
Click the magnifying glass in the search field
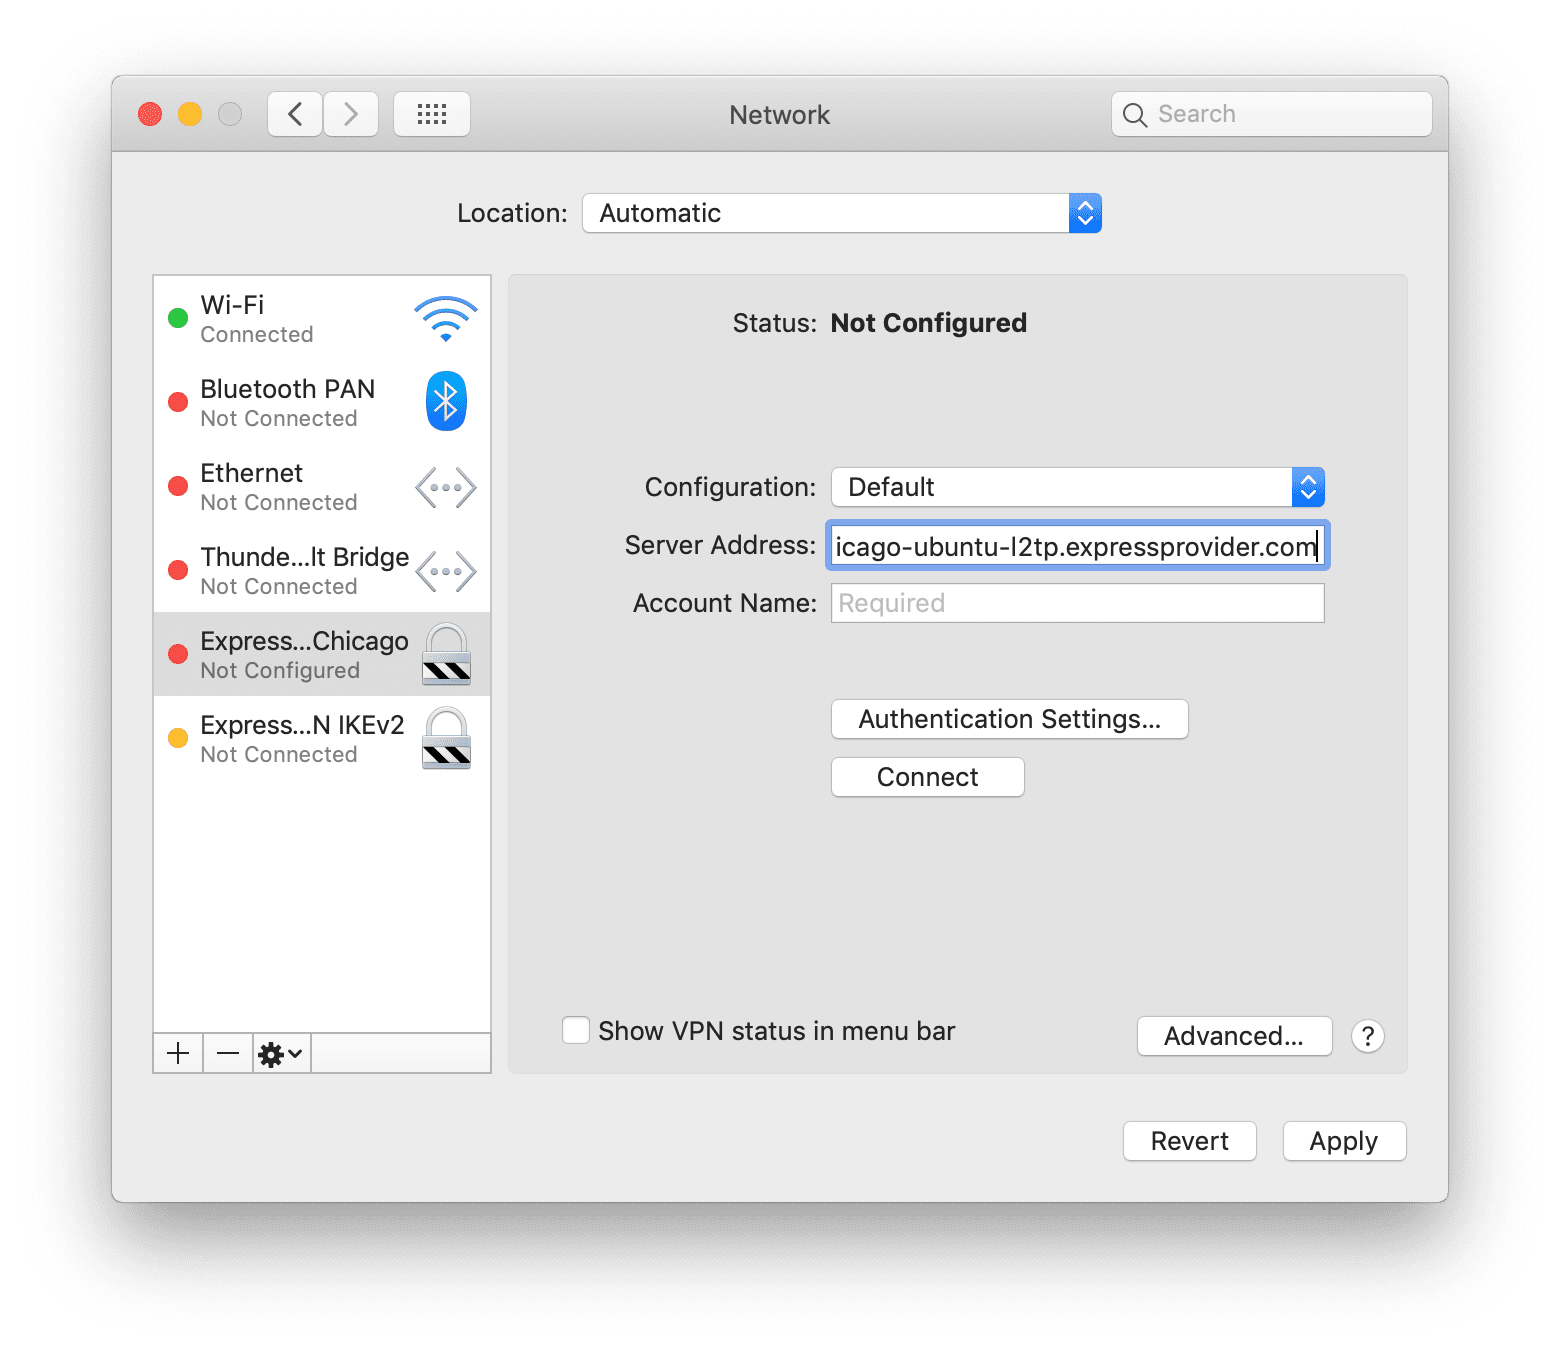(1135, 114)
